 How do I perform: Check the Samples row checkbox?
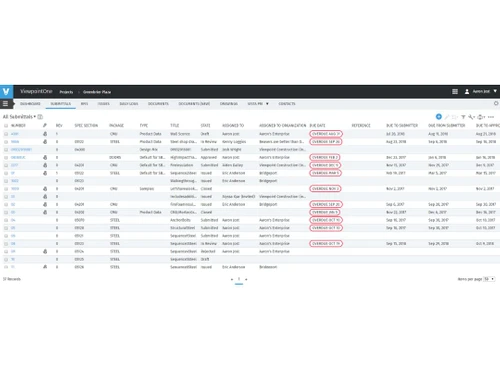(x=6, y=189)
